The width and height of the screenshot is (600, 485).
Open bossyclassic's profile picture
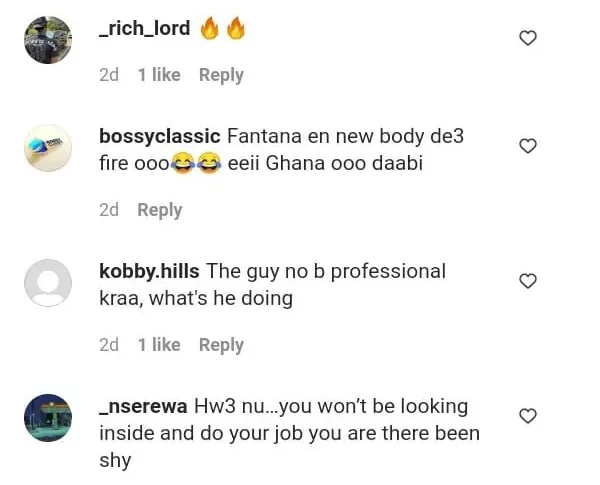(48, 148)
